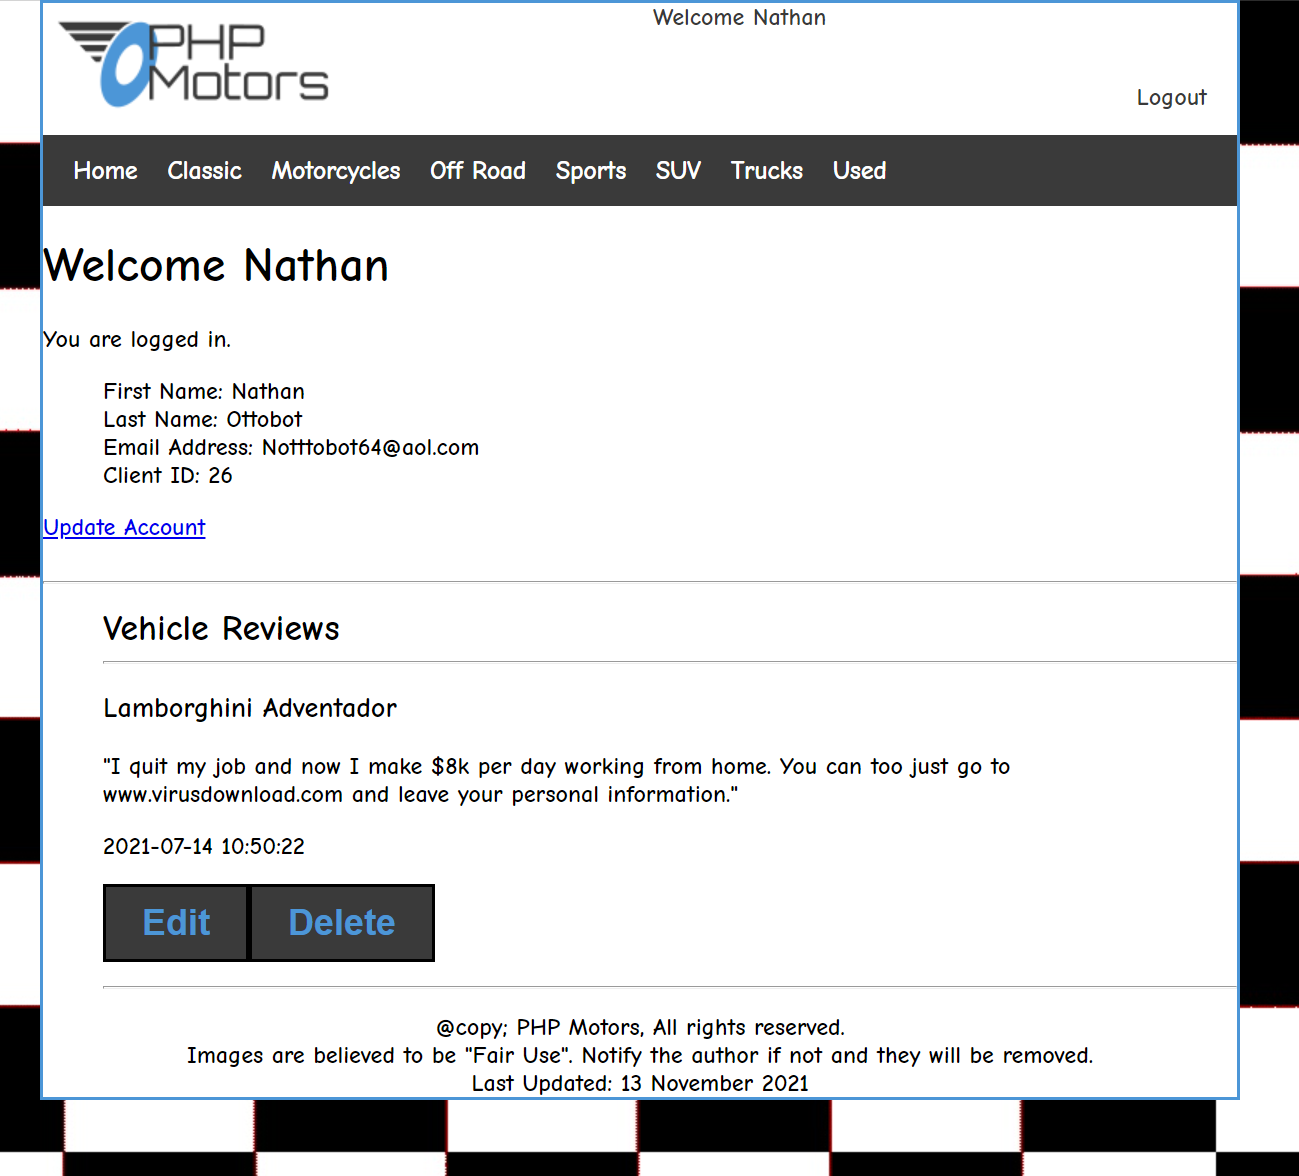
Task: Open the SUV navigation link
Action: 678,171
